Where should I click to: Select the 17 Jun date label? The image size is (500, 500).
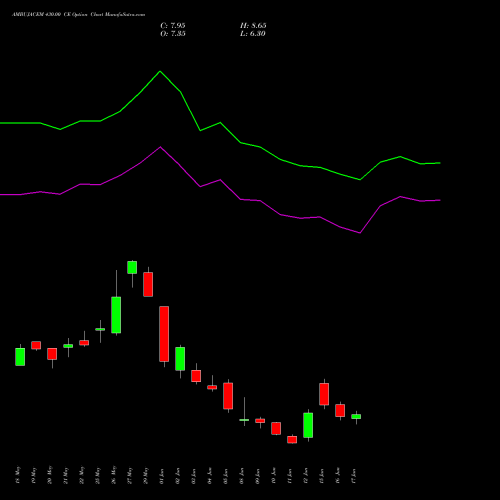point(354,476)
